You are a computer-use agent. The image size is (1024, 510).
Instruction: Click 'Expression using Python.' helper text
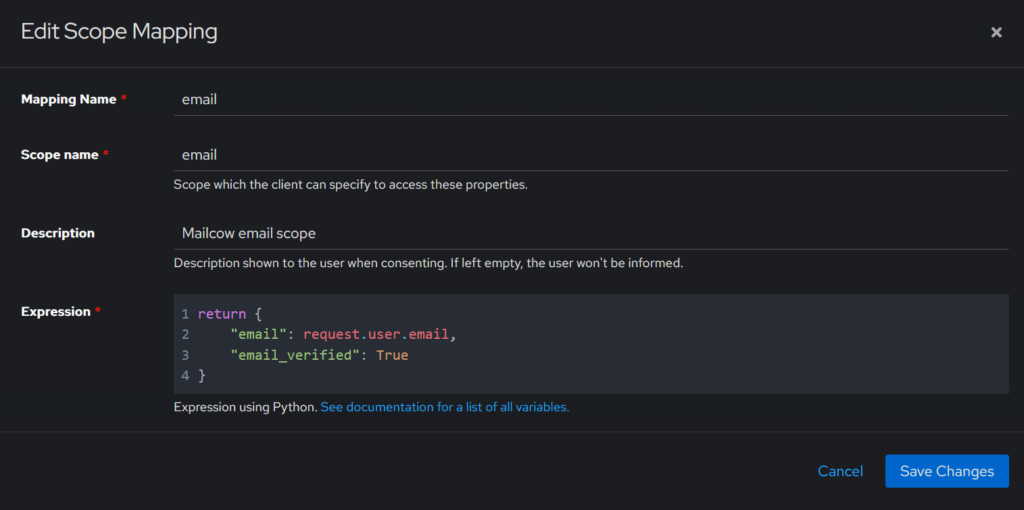tap(246, 407)
